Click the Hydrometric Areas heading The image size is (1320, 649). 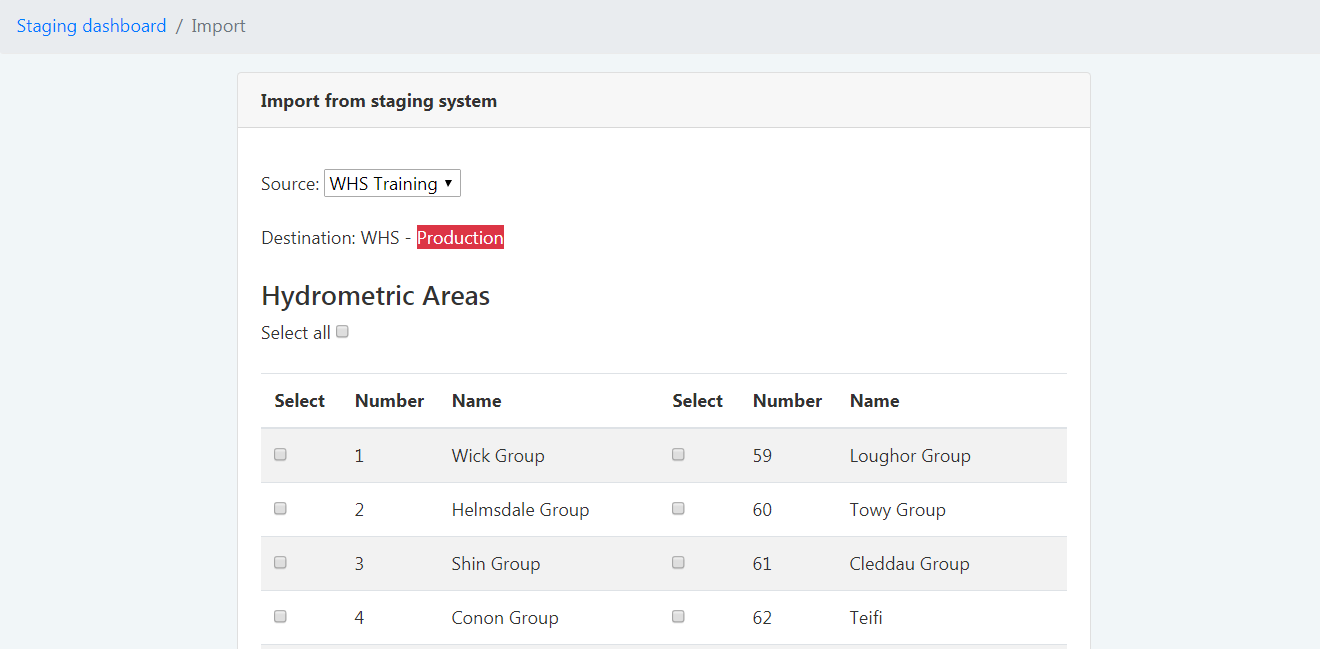coord(375,296)
